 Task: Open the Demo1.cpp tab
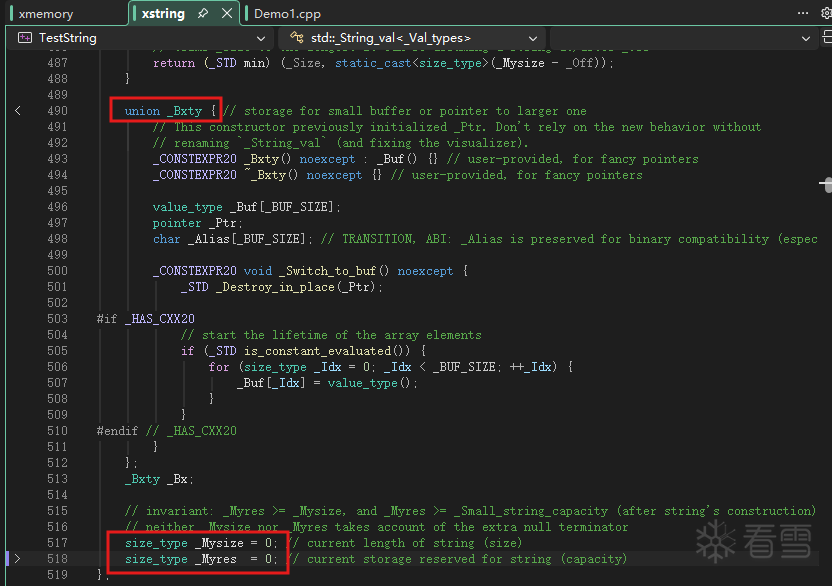point(287,14)
